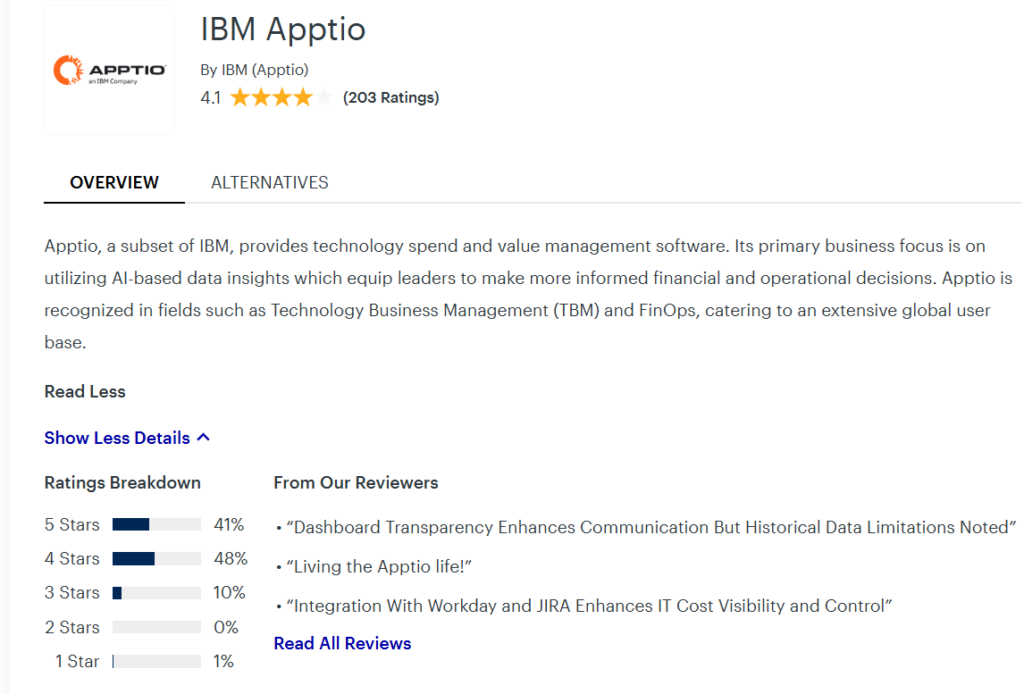
Task: Open the Workday and JIRA integration review
Action: 588,606
